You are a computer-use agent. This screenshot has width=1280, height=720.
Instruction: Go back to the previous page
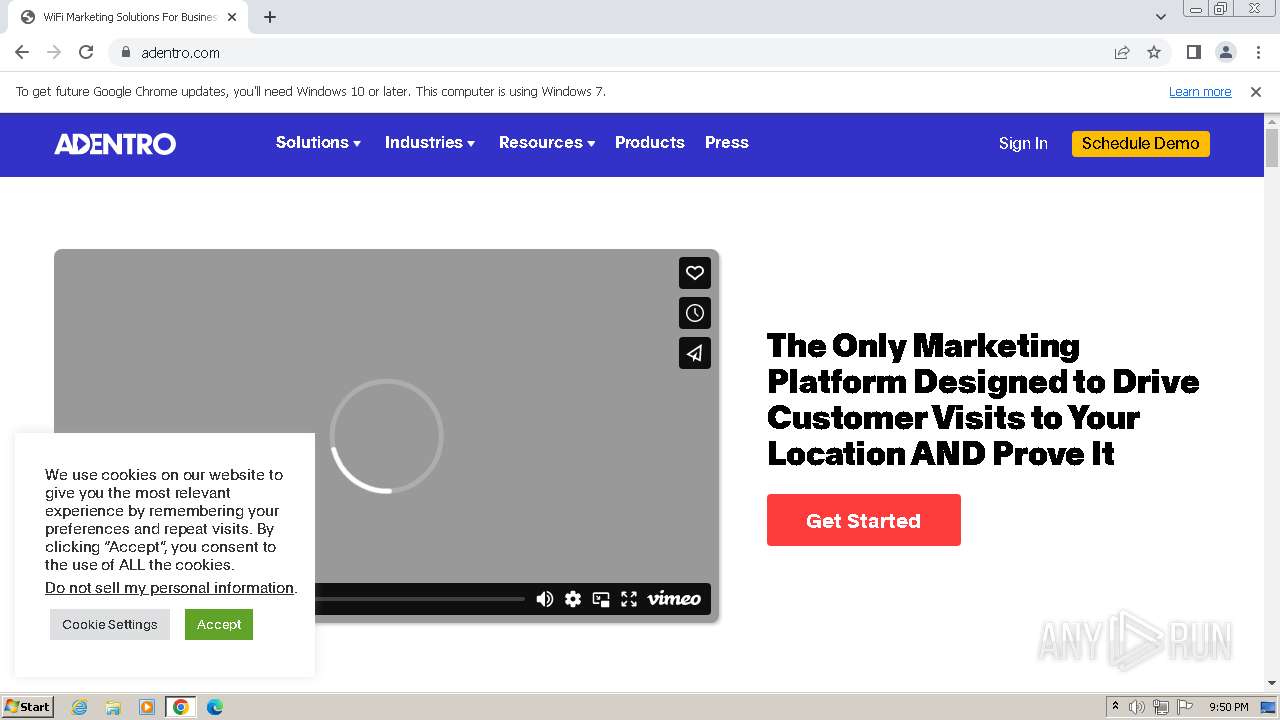click(x=22, y=52)
